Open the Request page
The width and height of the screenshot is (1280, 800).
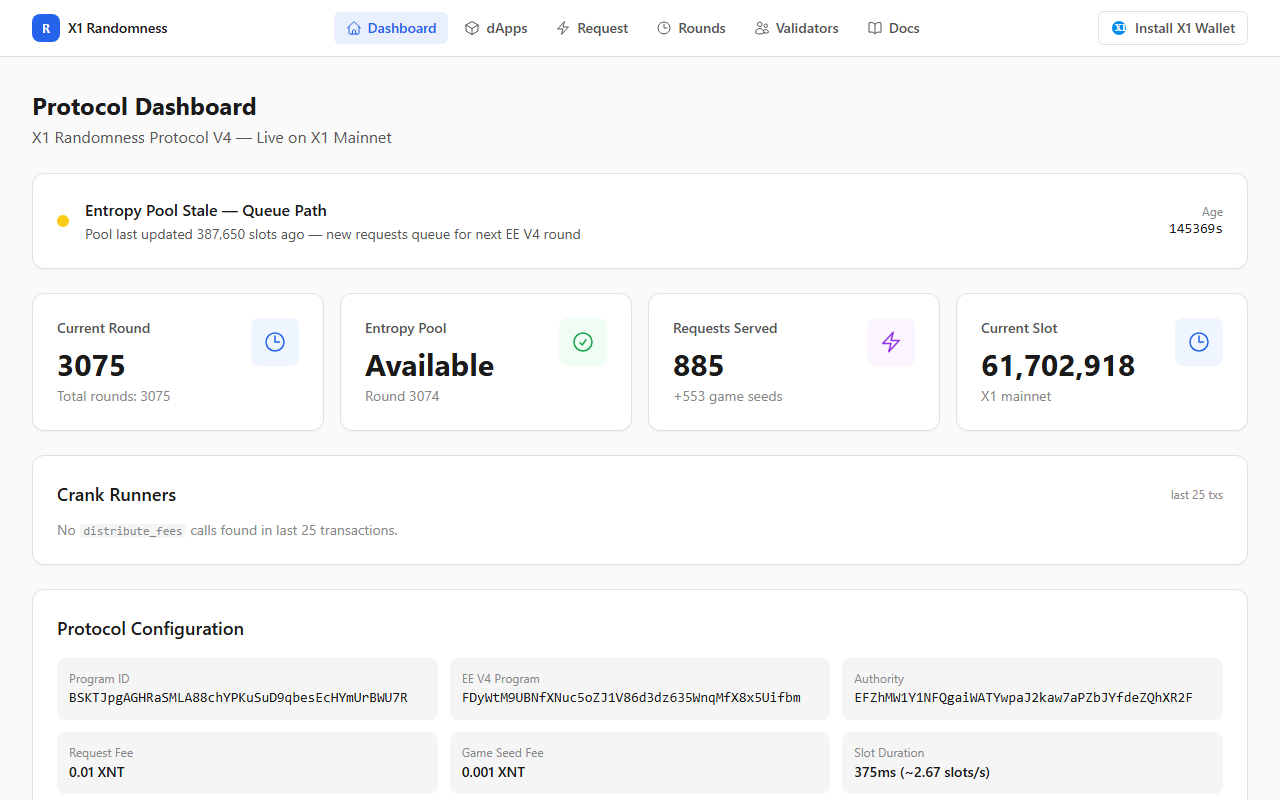tap(592, 28)
